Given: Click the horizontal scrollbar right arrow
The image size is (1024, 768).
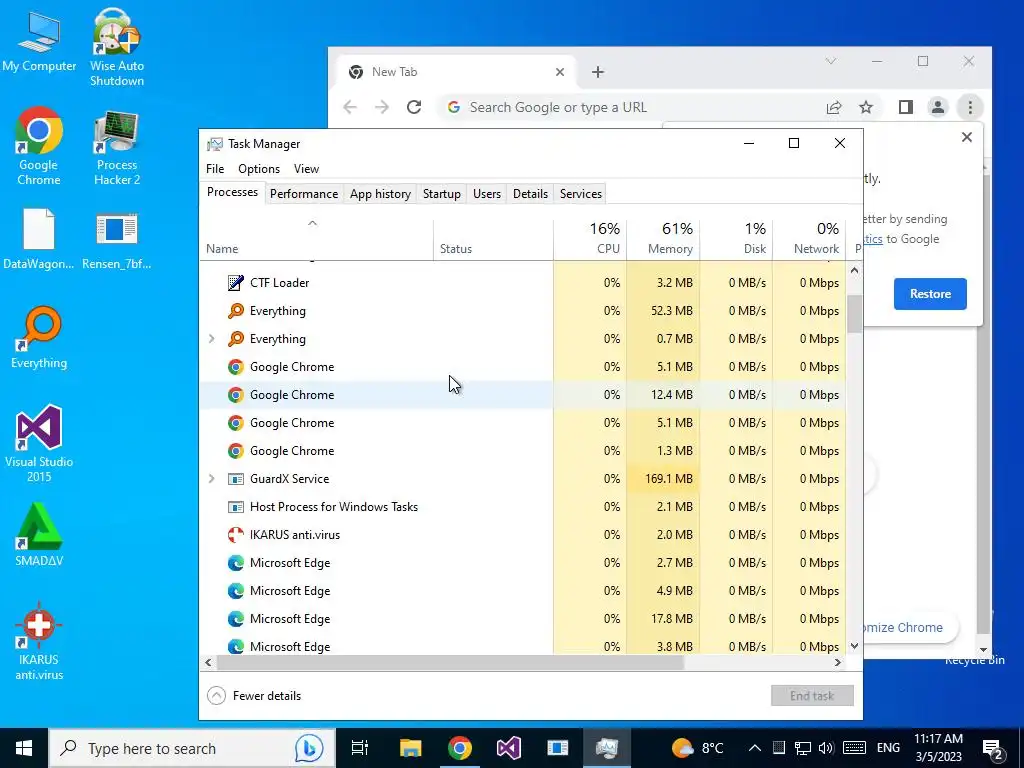Looking at the screenshot, I should (838, 662).
